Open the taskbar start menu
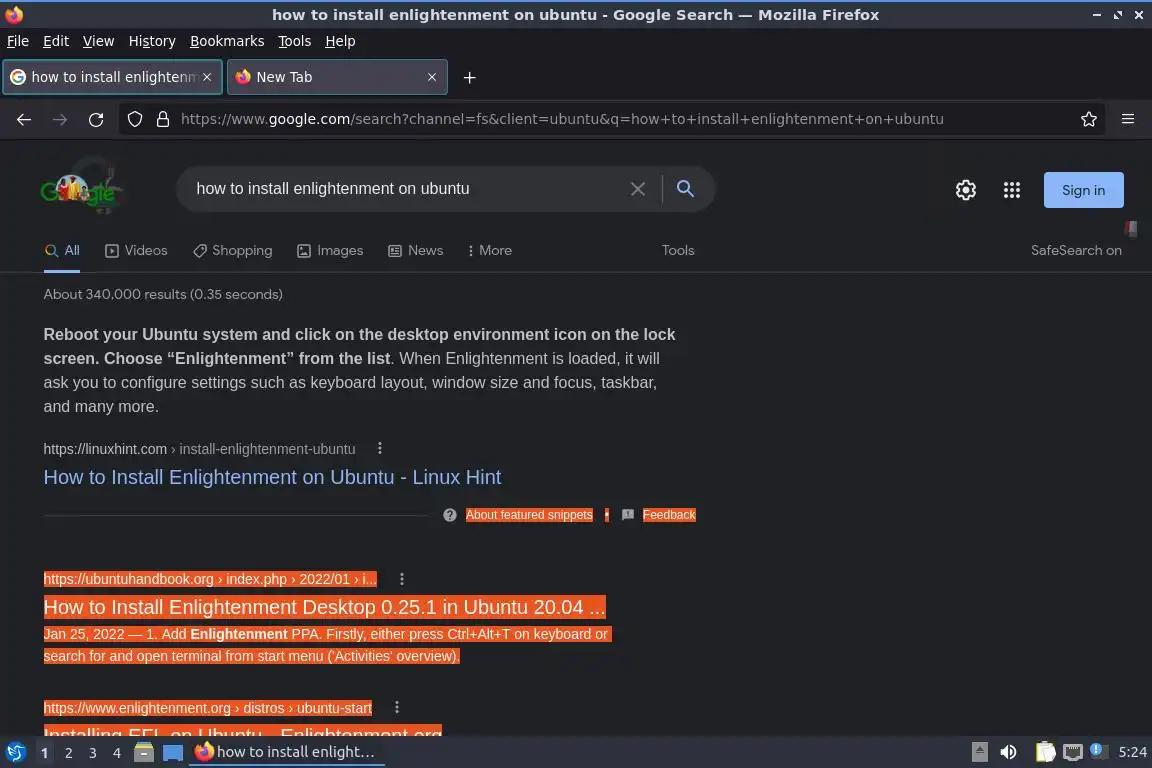The image size is (1152, 768). pyautogui.click(x=15, y=753)
